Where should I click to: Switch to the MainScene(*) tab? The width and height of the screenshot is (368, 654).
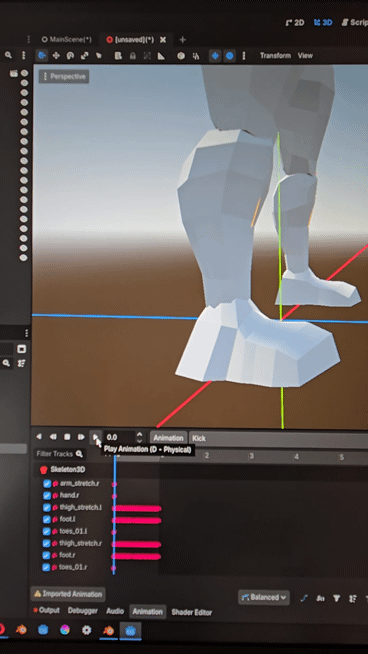point(67,40)
